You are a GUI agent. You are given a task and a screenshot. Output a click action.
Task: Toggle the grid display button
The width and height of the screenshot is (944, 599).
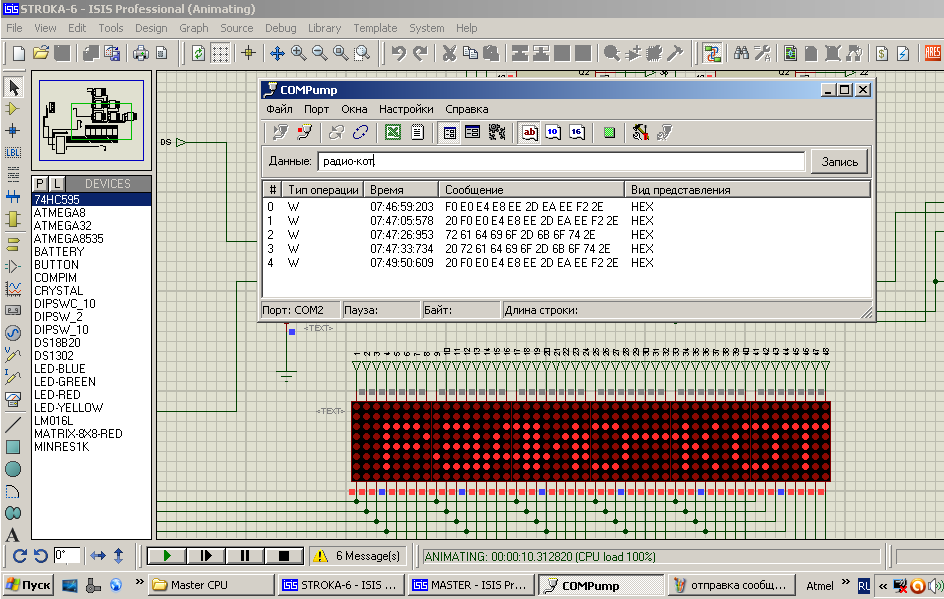click(221, 53)
